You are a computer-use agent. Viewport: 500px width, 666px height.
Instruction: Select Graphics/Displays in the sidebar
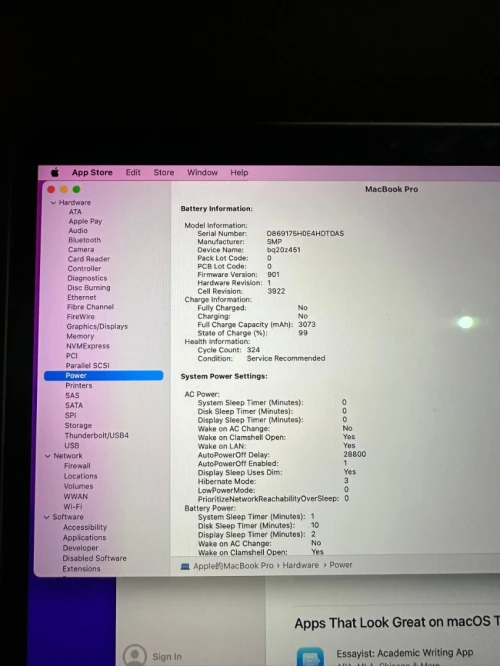click(97, 326)
